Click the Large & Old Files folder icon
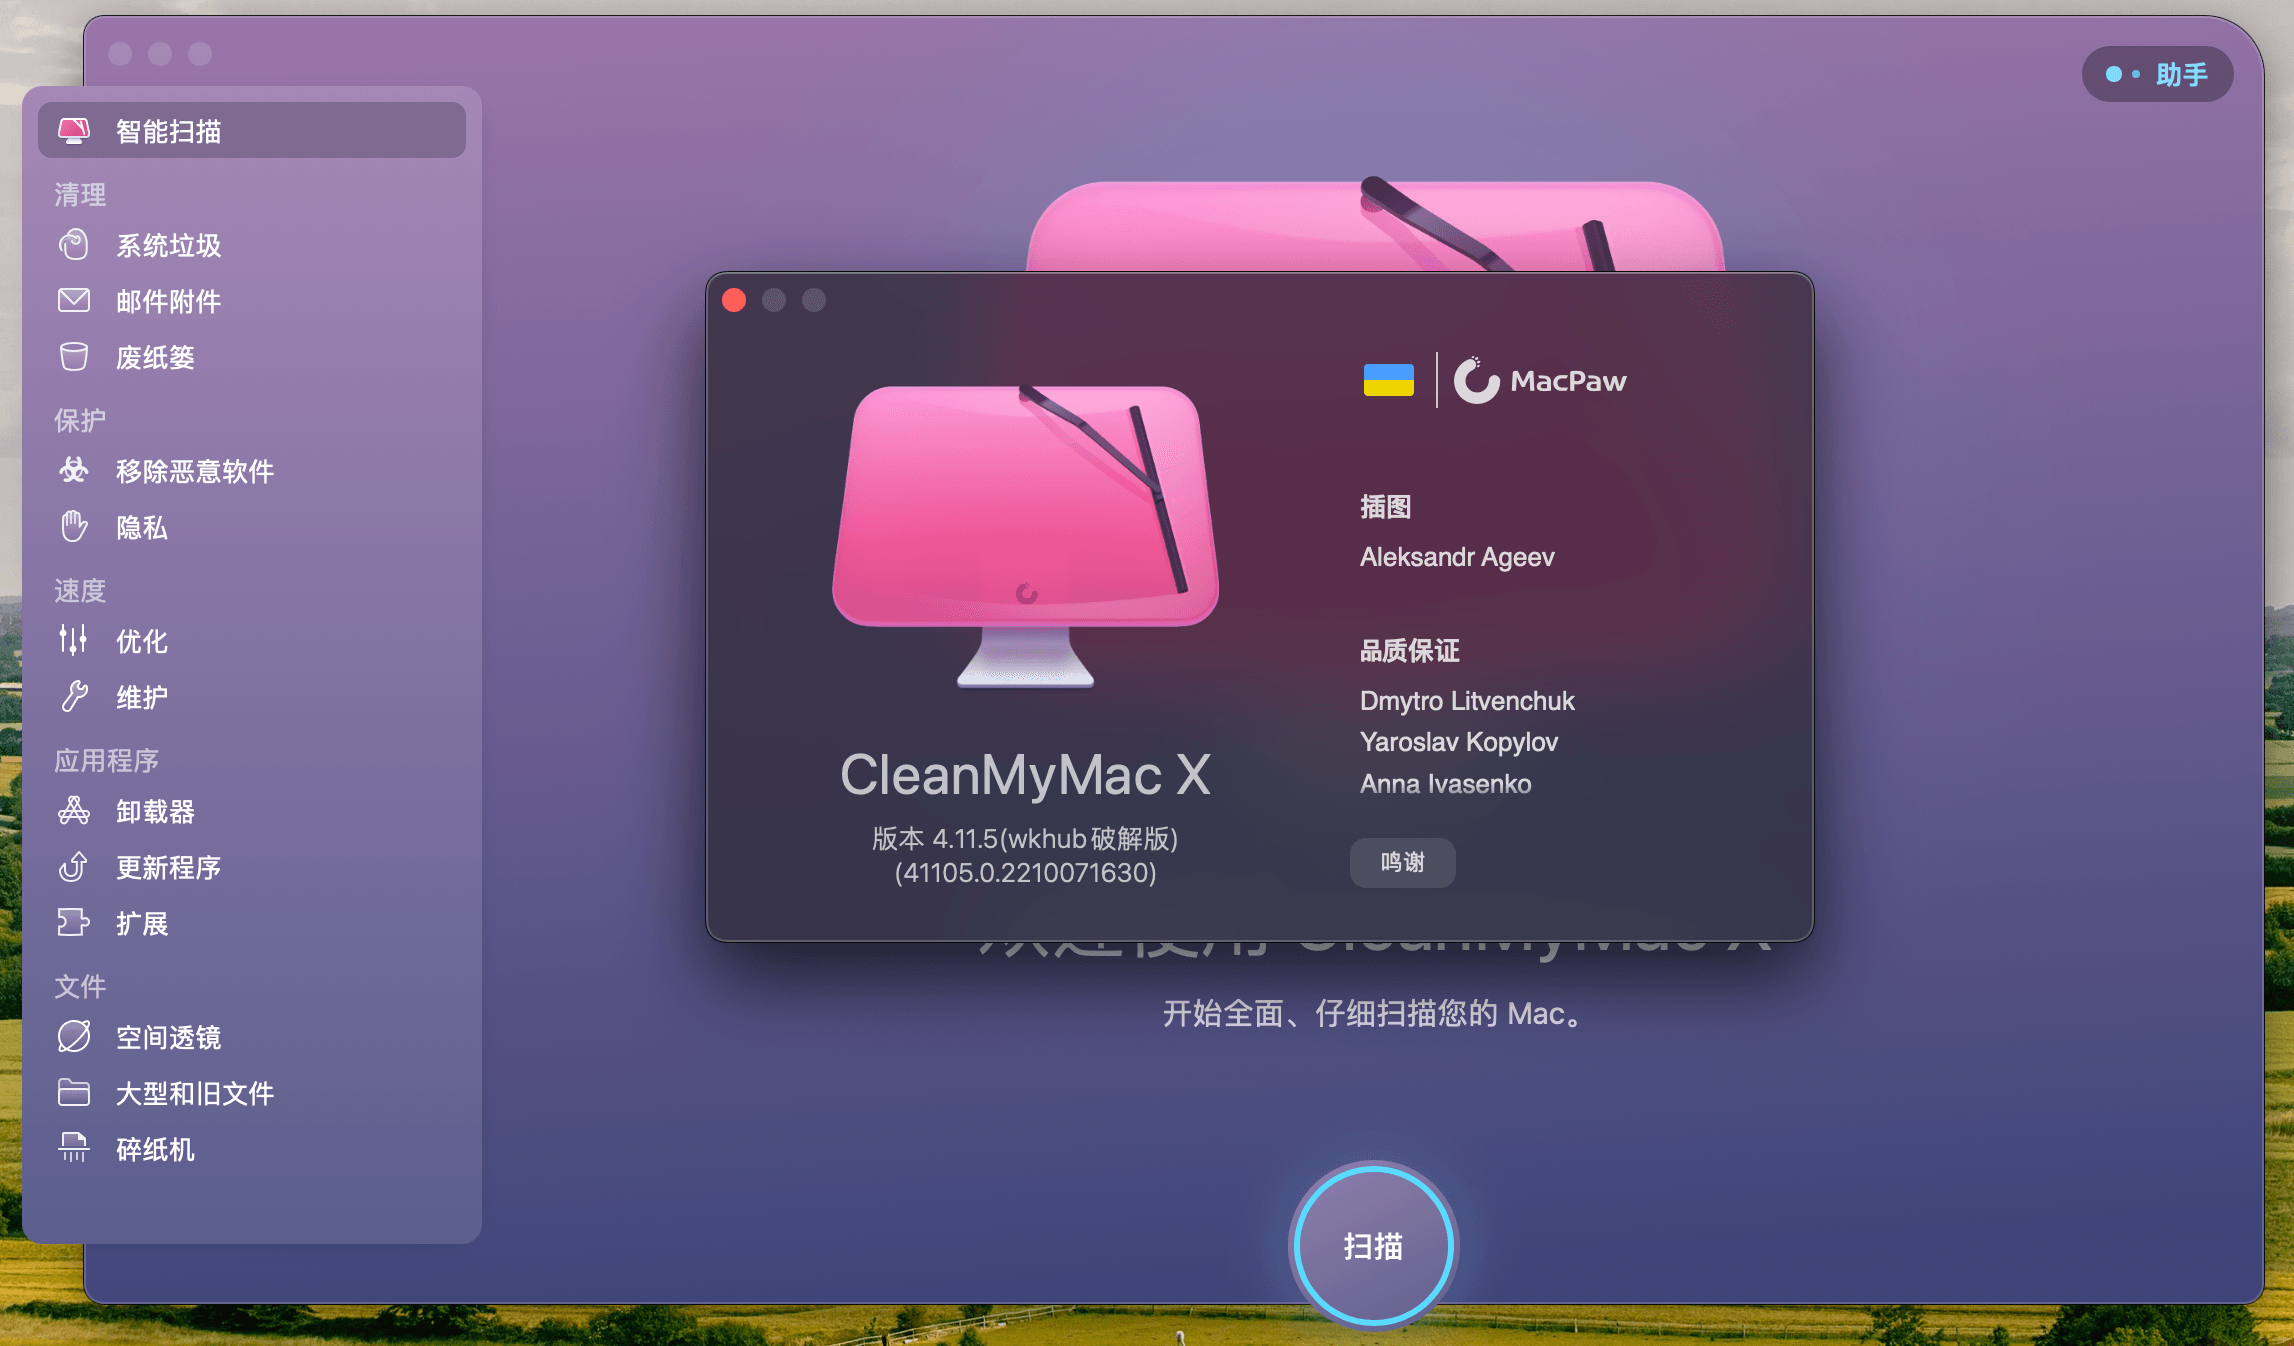 tap(74, 1092)
